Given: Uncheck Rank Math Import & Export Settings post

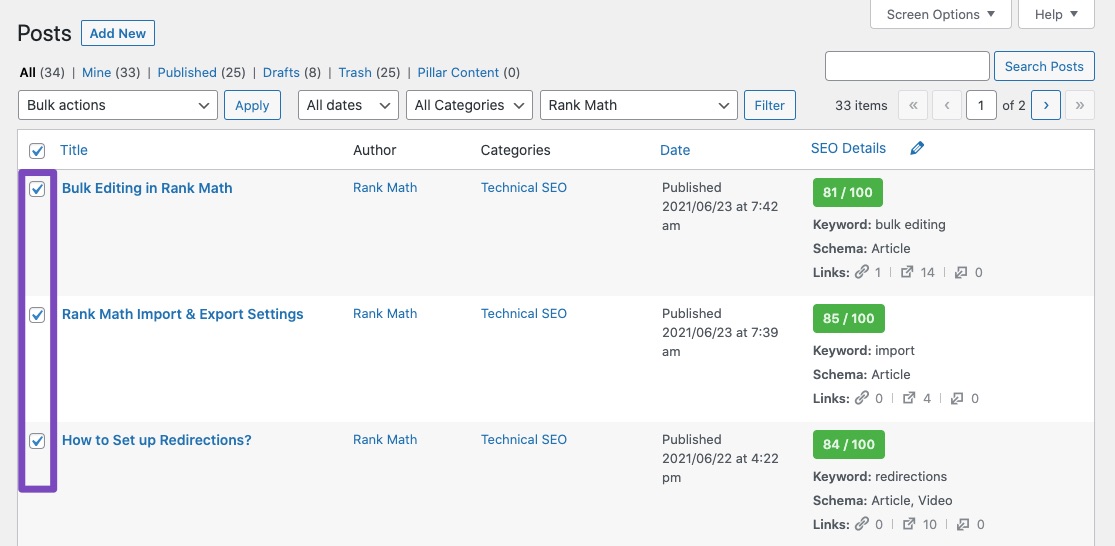Looking at the screenshot, I should [37, 314].
